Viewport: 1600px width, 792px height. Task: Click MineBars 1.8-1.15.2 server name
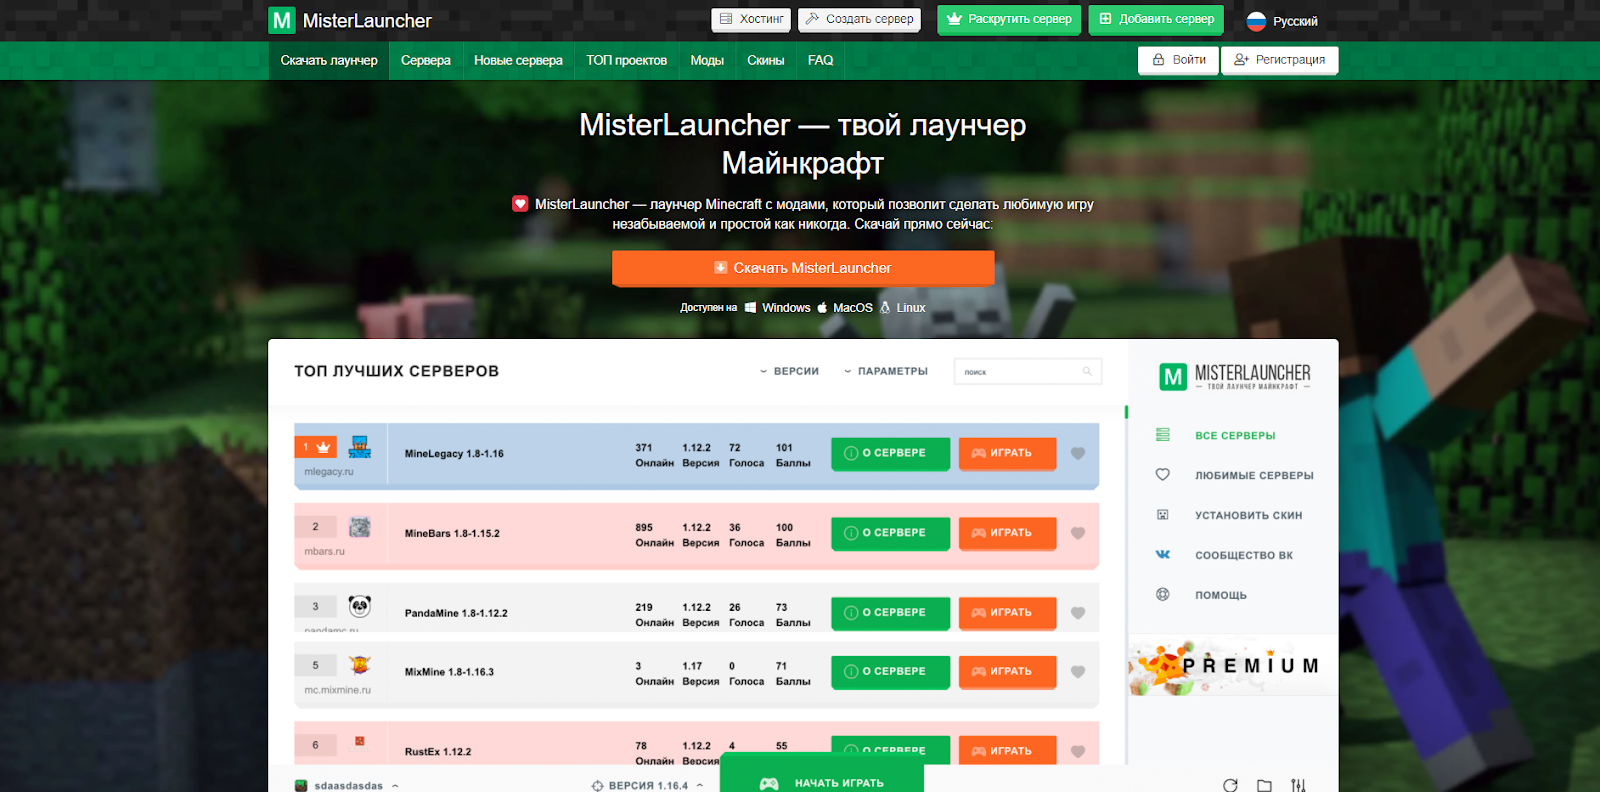[x=452, y=534]
